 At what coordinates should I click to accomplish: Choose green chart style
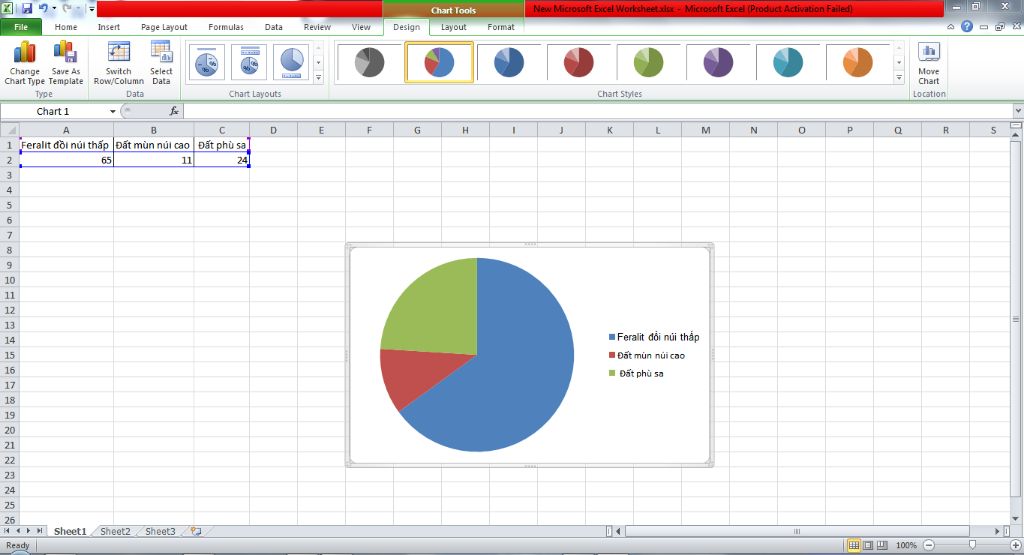click(648, 62)
